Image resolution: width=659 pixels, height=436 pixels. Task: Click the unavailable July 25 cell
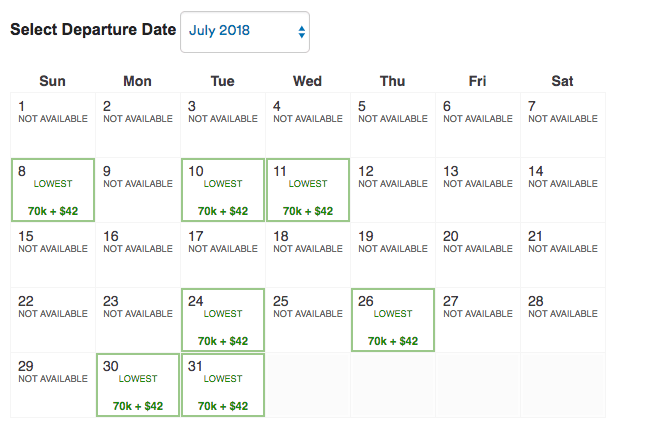click(308, 320)
